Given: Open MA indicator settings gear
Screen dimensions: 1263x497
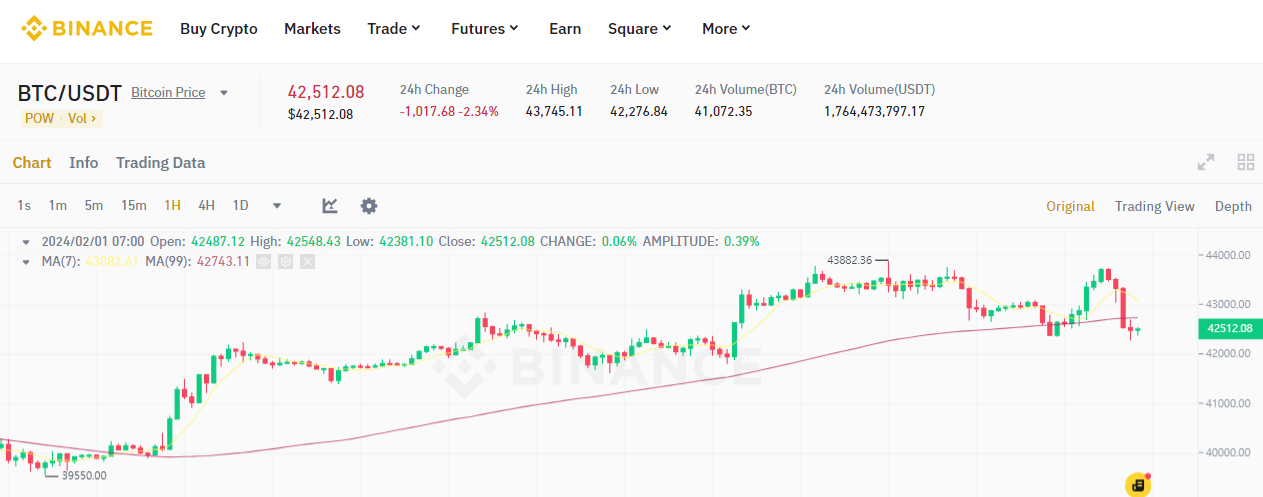Looking at the screenshot, I should (x=286, y=262).
